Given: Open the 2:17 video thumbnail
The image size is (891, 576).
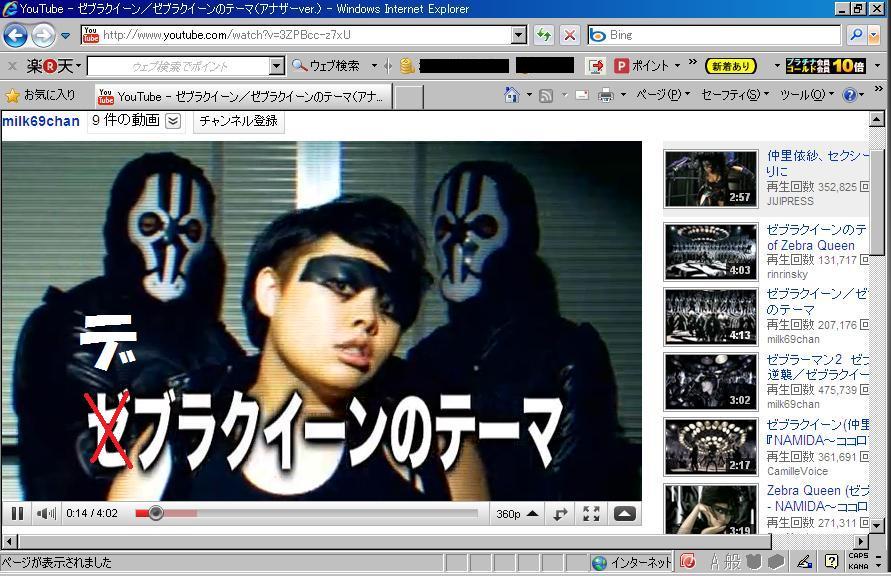Looking at the screenshot, I should point(710,446).
